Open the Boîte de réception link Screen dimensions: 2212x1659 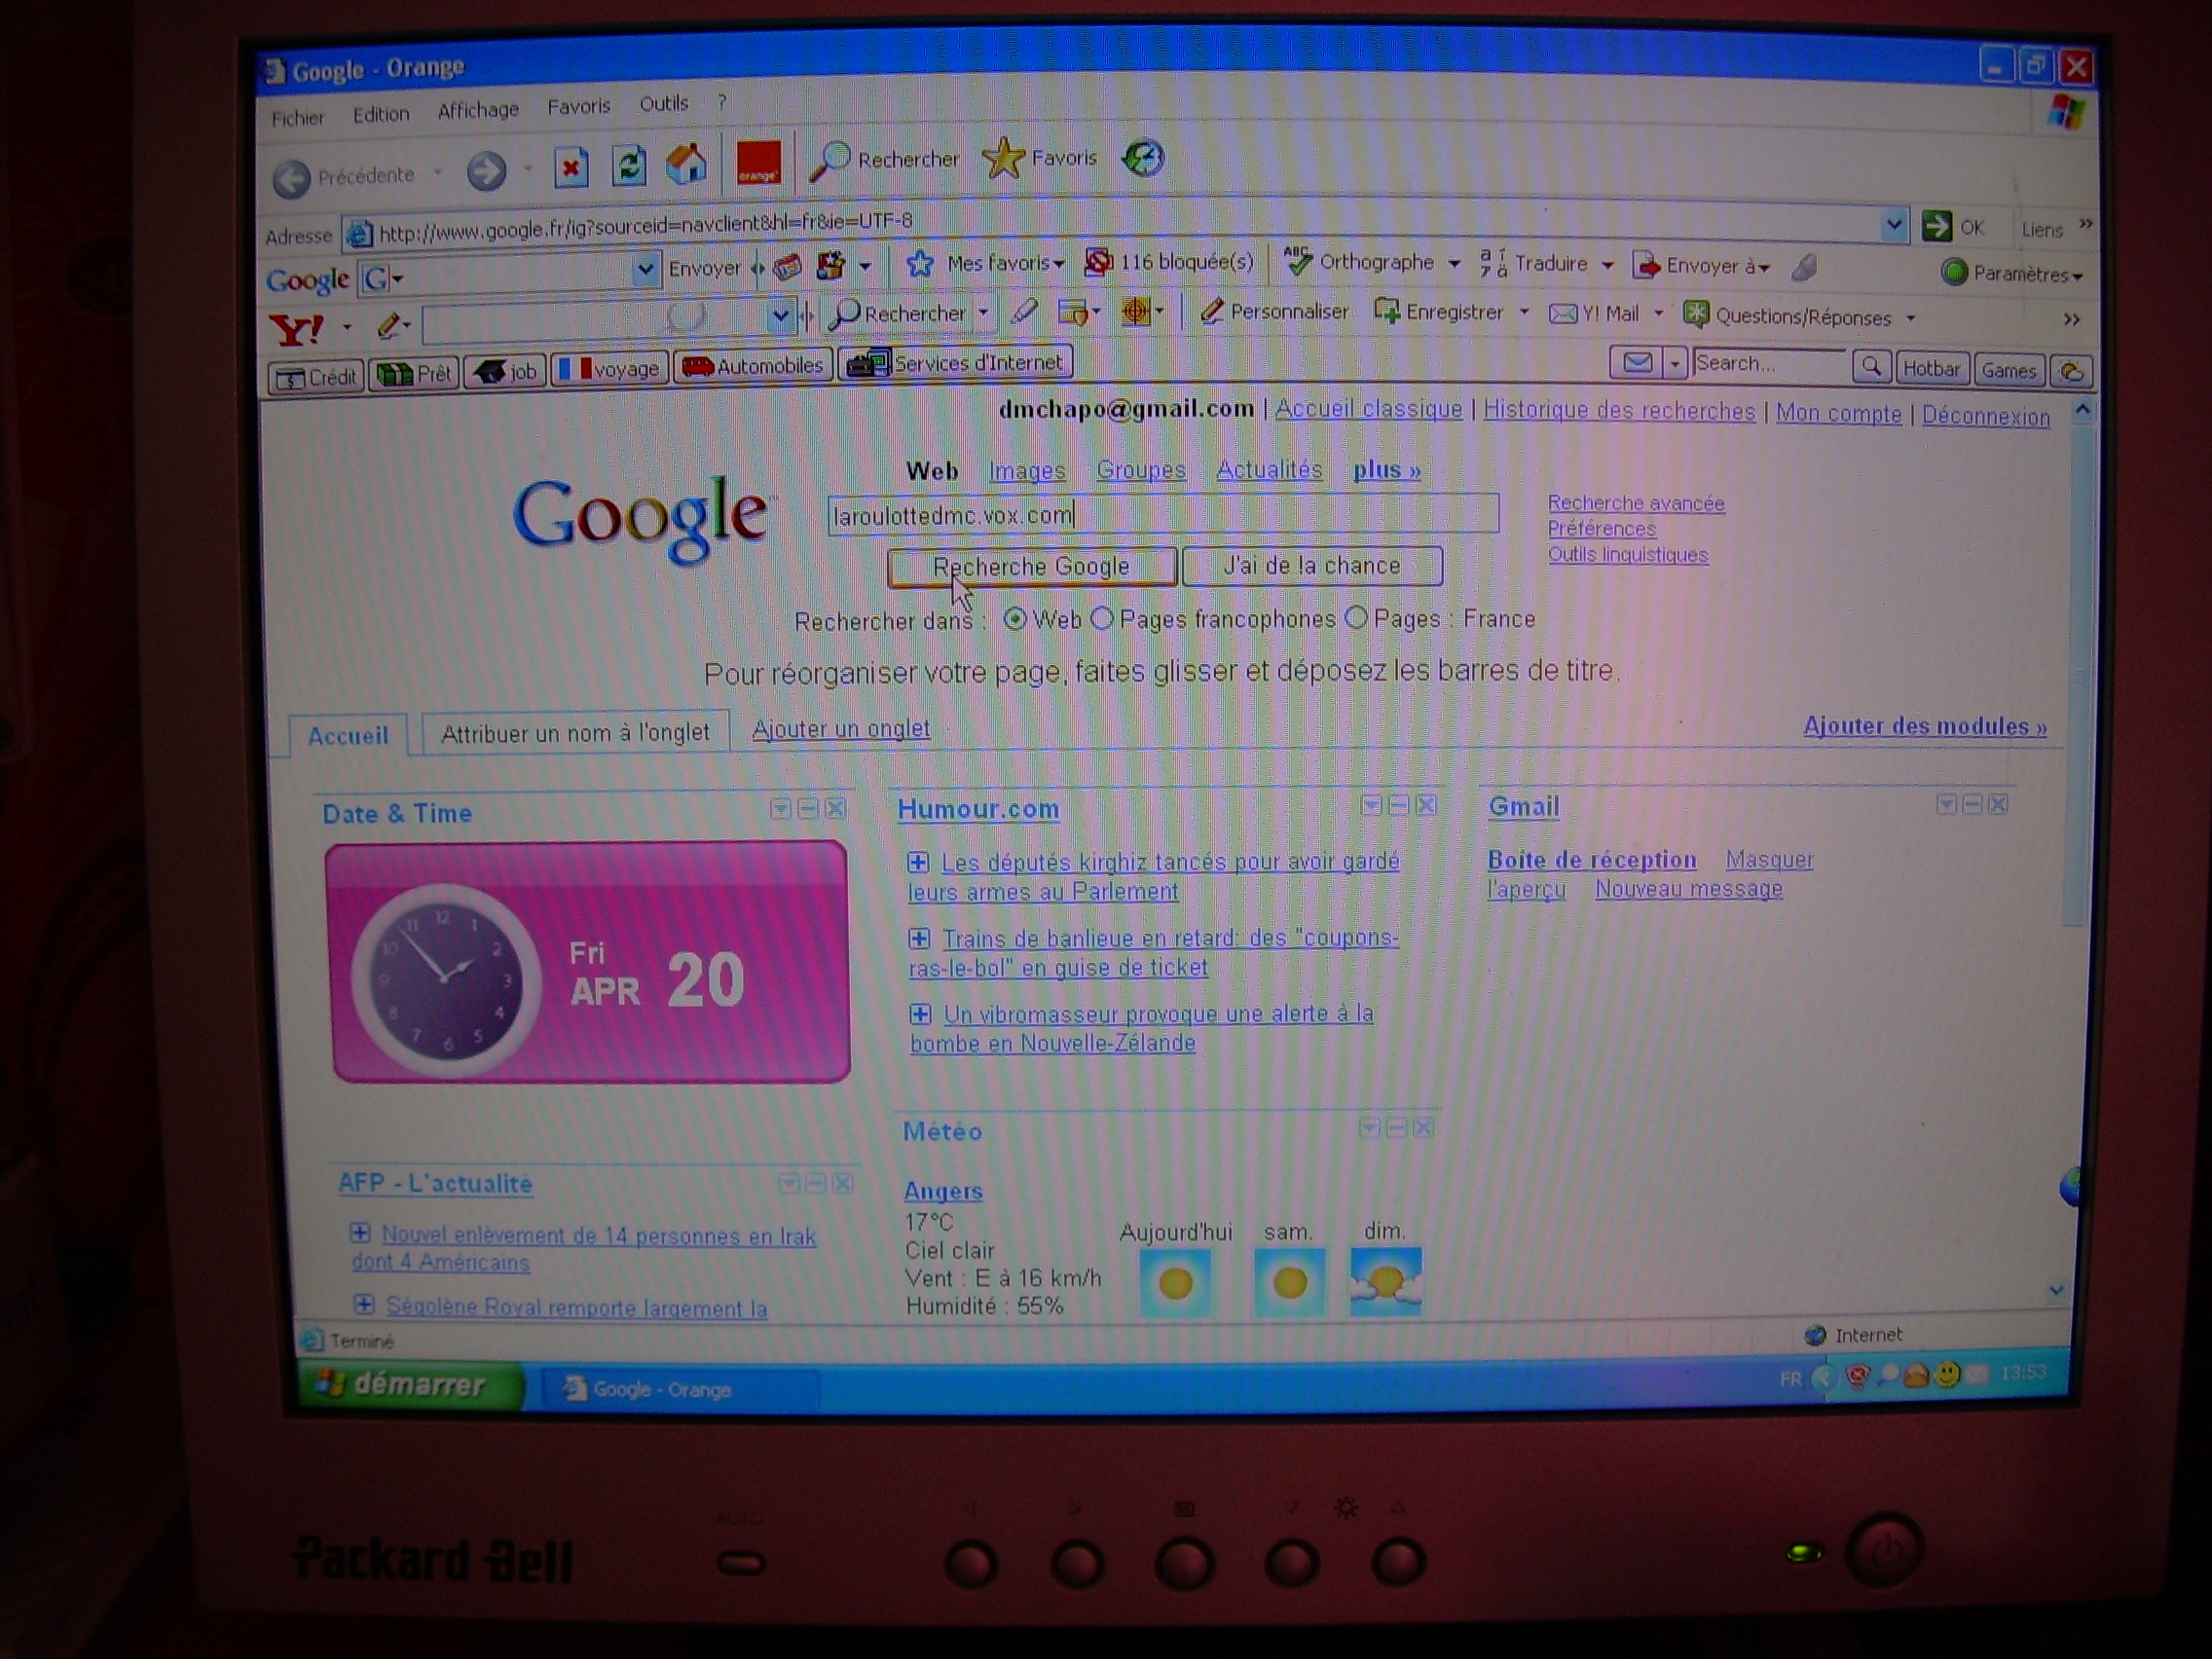(x=1592, y=860)
